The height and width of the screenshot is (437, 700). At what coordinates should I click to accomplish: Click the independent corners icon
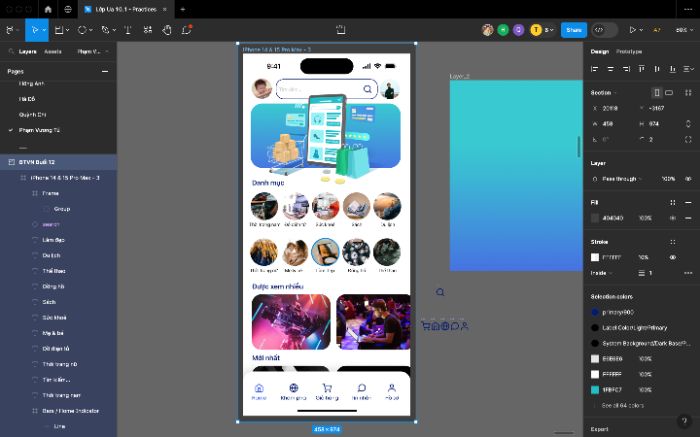click(688, 139)
